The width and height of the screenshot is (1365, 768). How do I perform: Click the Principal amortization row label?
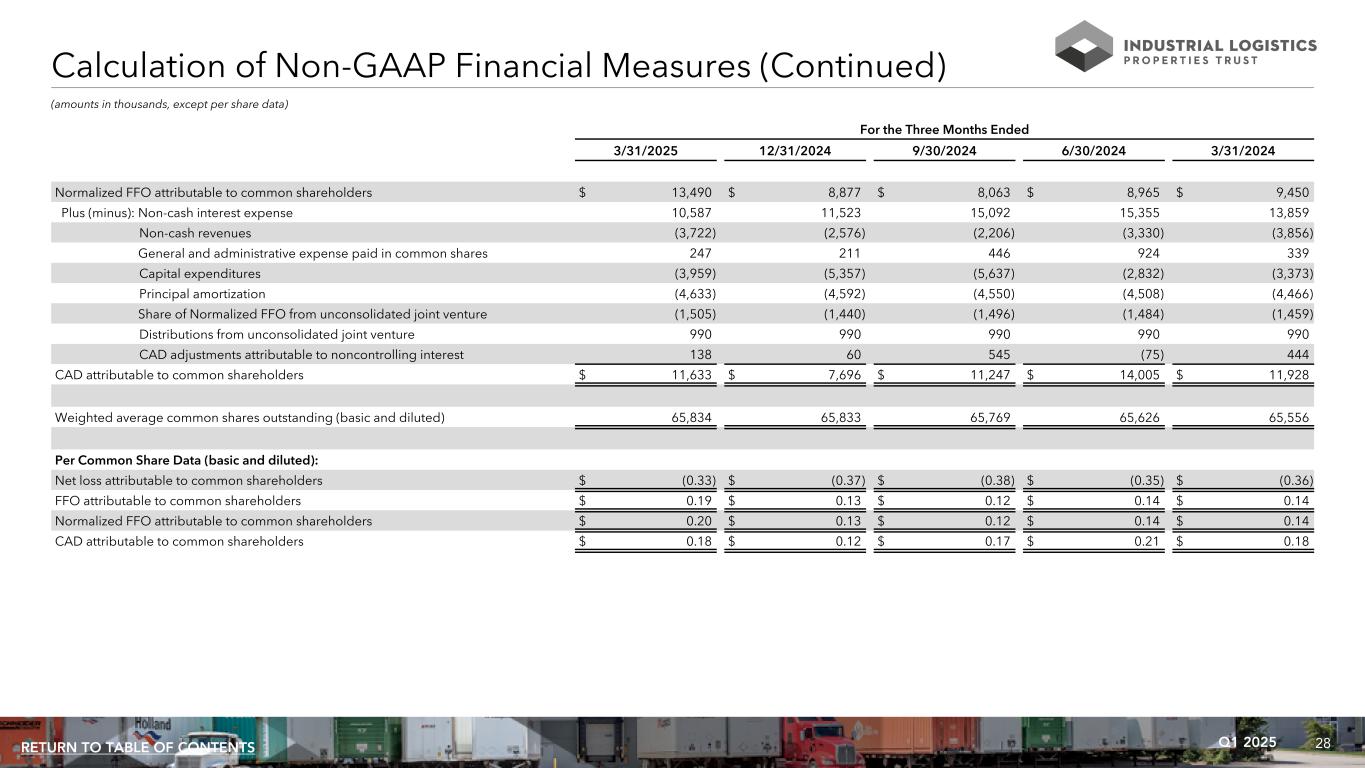tap(202, 294)
